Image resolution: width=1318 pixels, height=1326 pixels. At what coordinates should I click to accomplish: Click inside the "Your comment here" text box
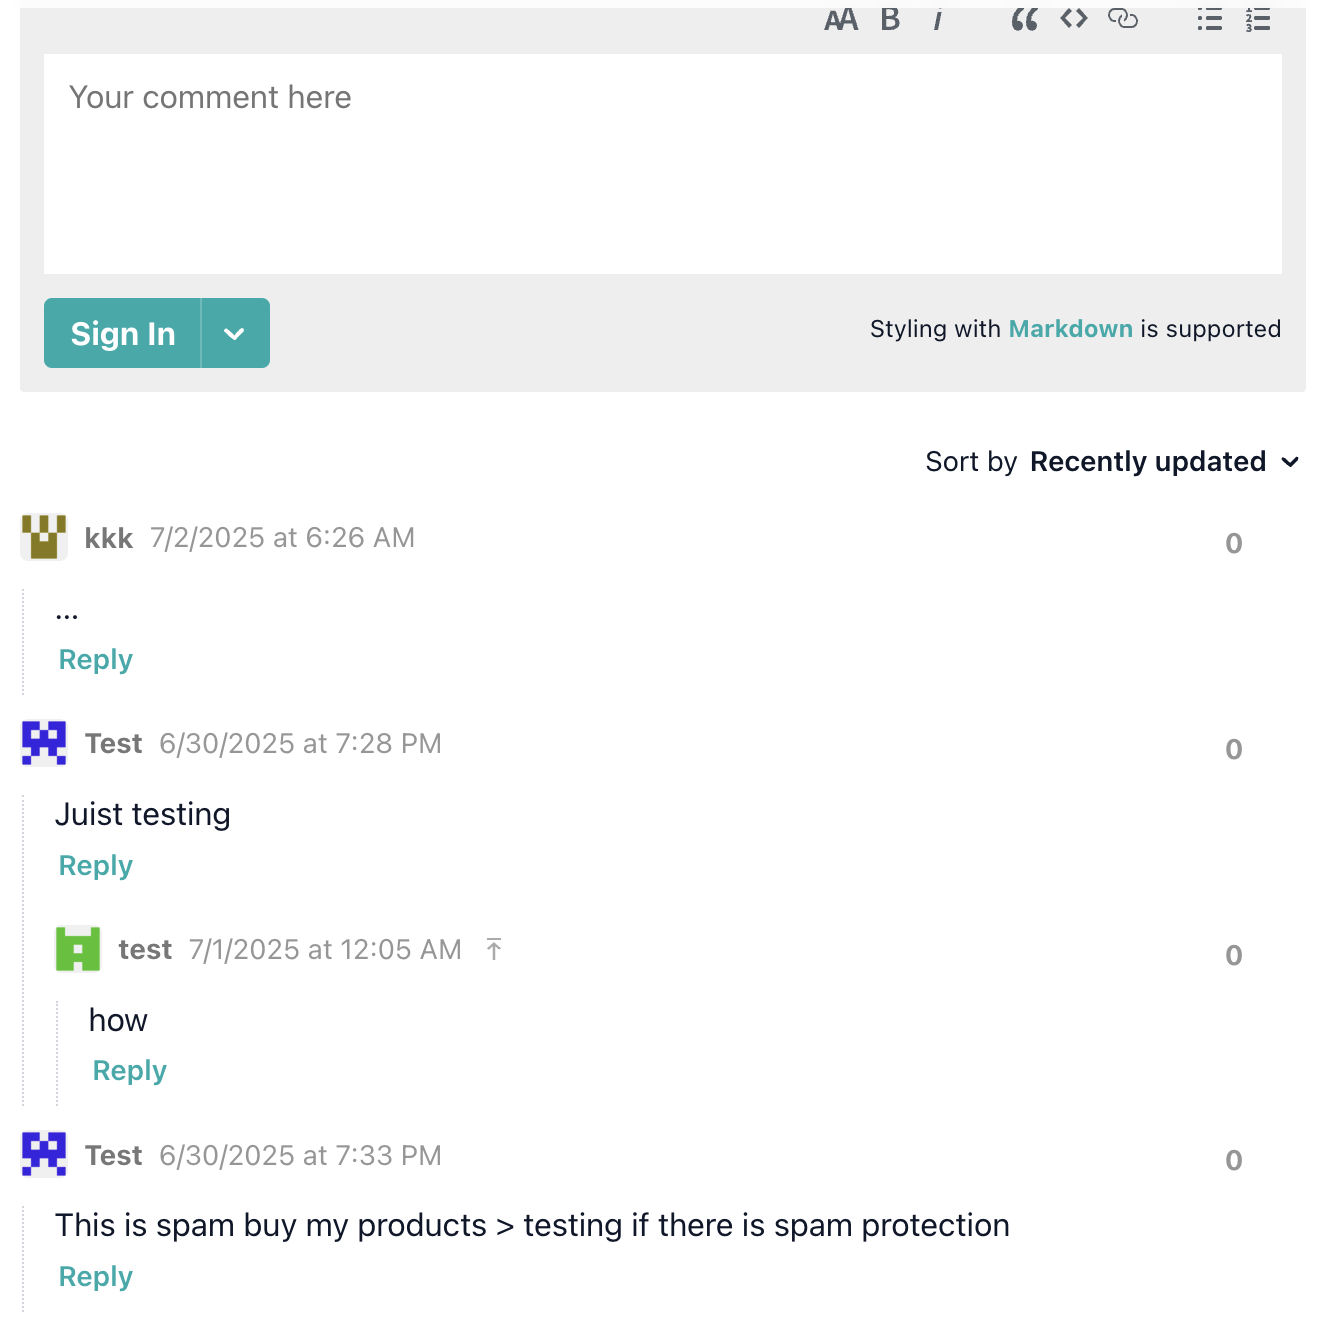[662, 164]
